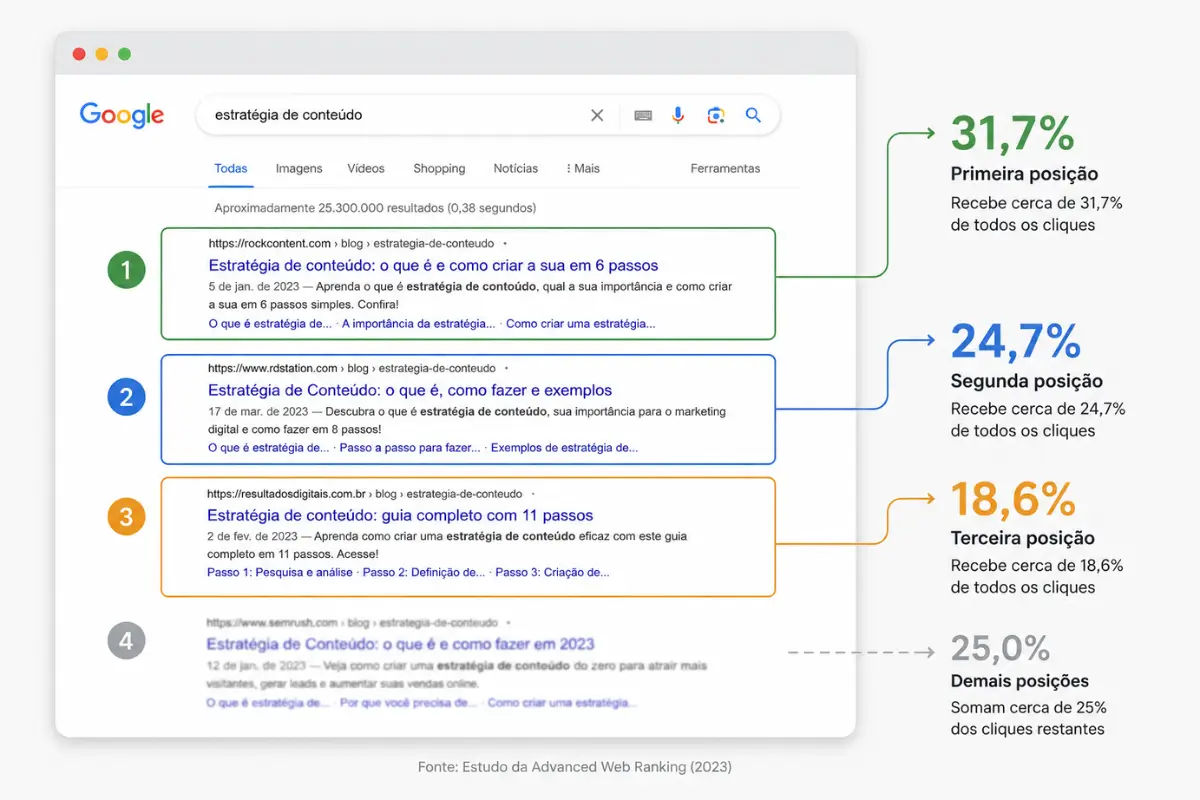The width and height of the screenshot is (1200, 800).
Task: Click the '17 de mar. de 2023' snippet text
Action: 258,412
